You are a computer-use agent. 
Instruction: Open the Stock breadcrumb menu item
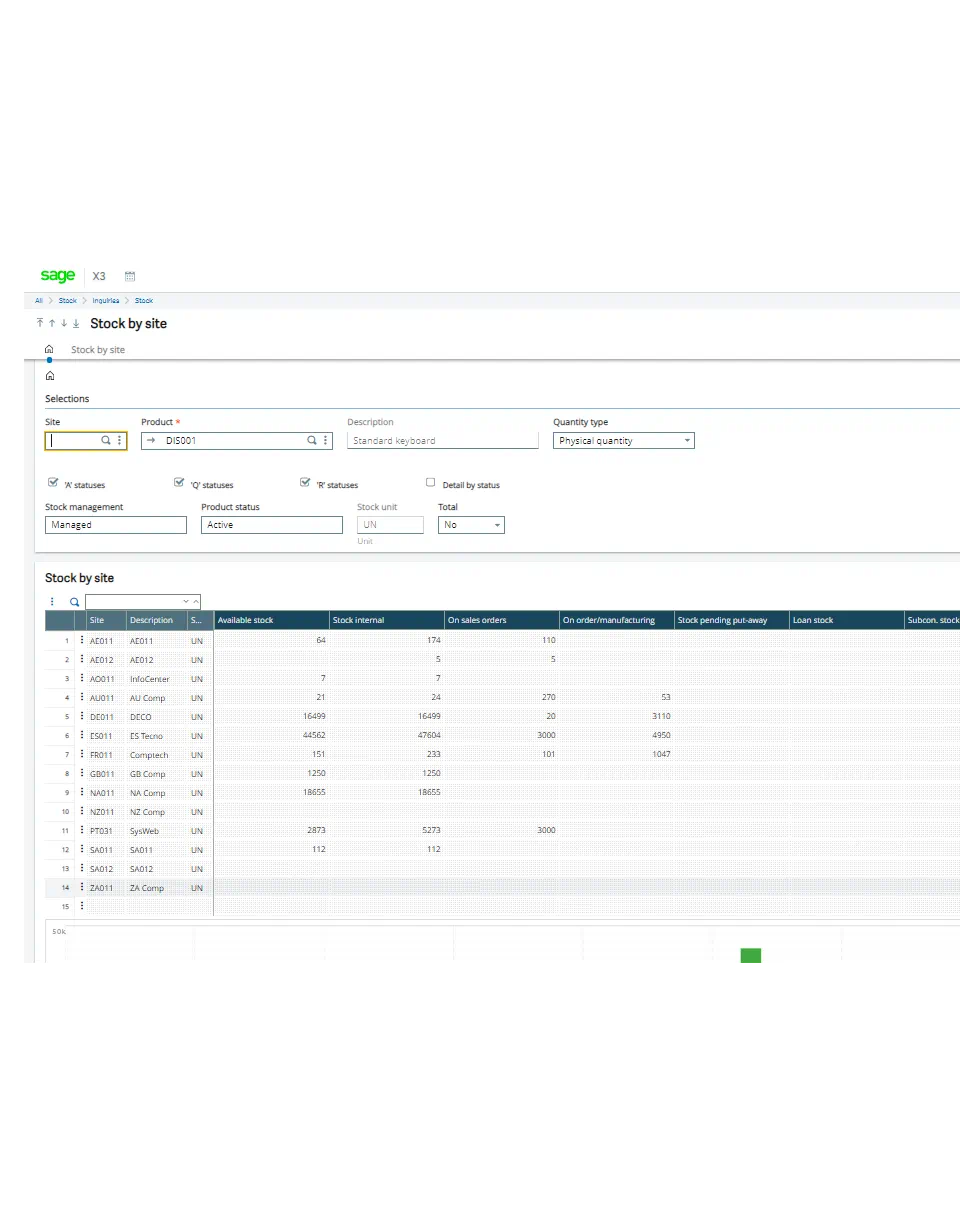67,300
